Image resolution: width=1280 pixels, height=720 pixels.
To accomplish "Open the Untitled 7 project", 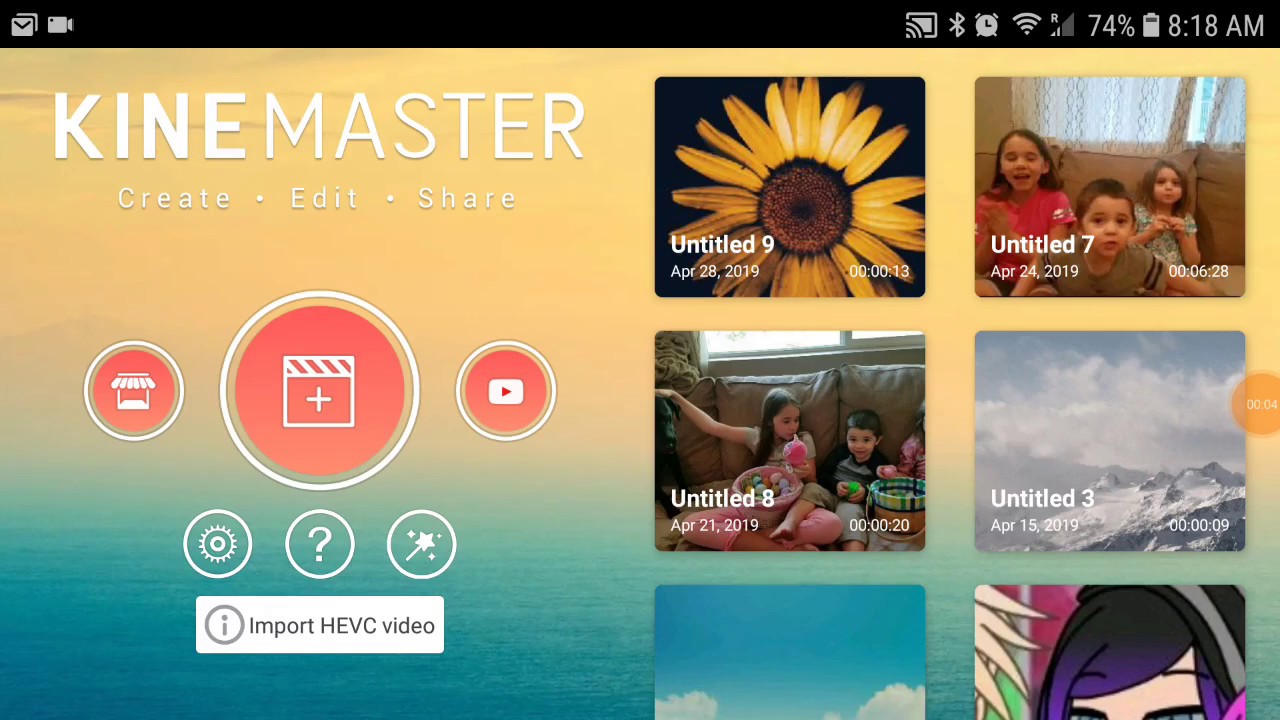I will [1110, 187].
